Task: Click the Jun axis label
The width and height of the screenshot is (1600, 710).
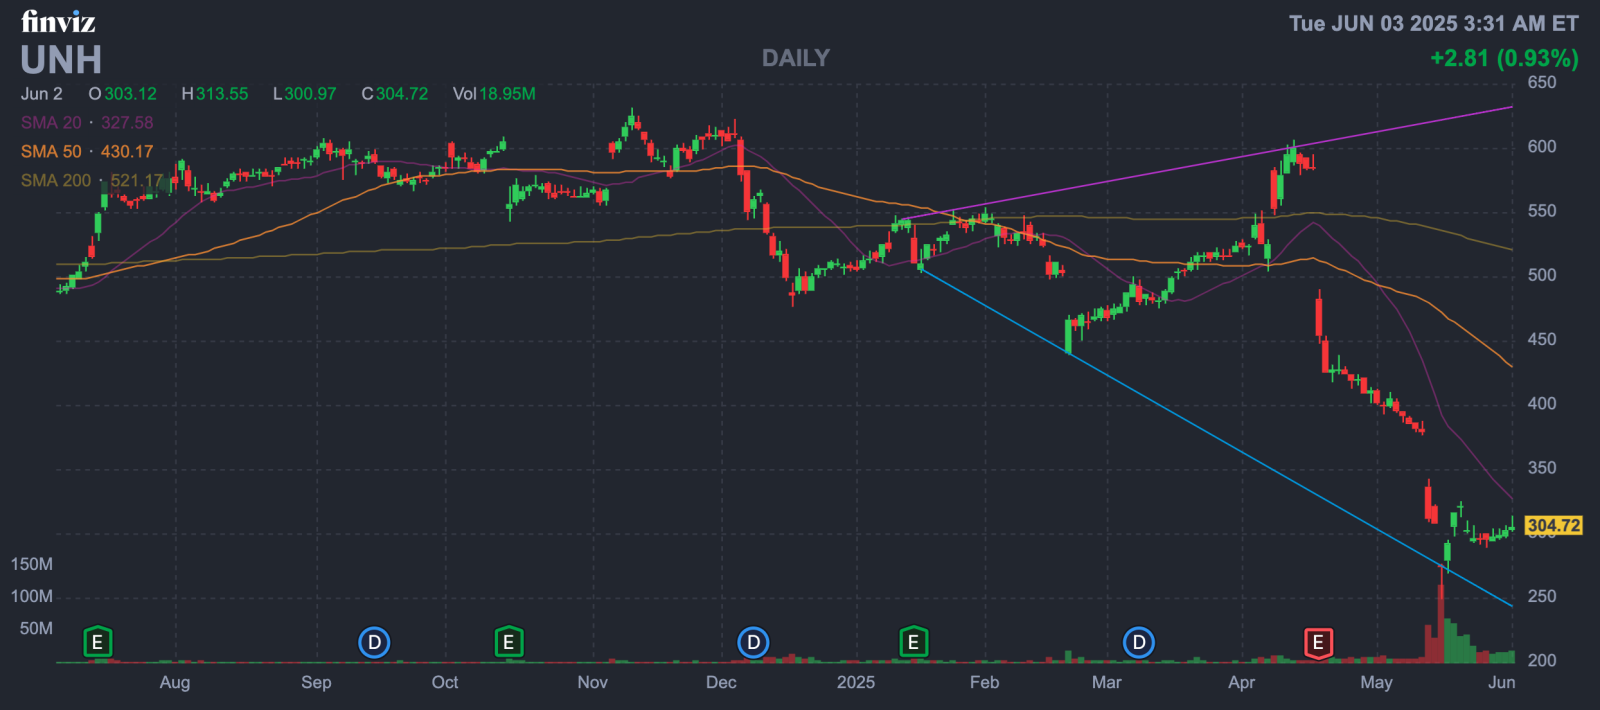Action: 1501,682
